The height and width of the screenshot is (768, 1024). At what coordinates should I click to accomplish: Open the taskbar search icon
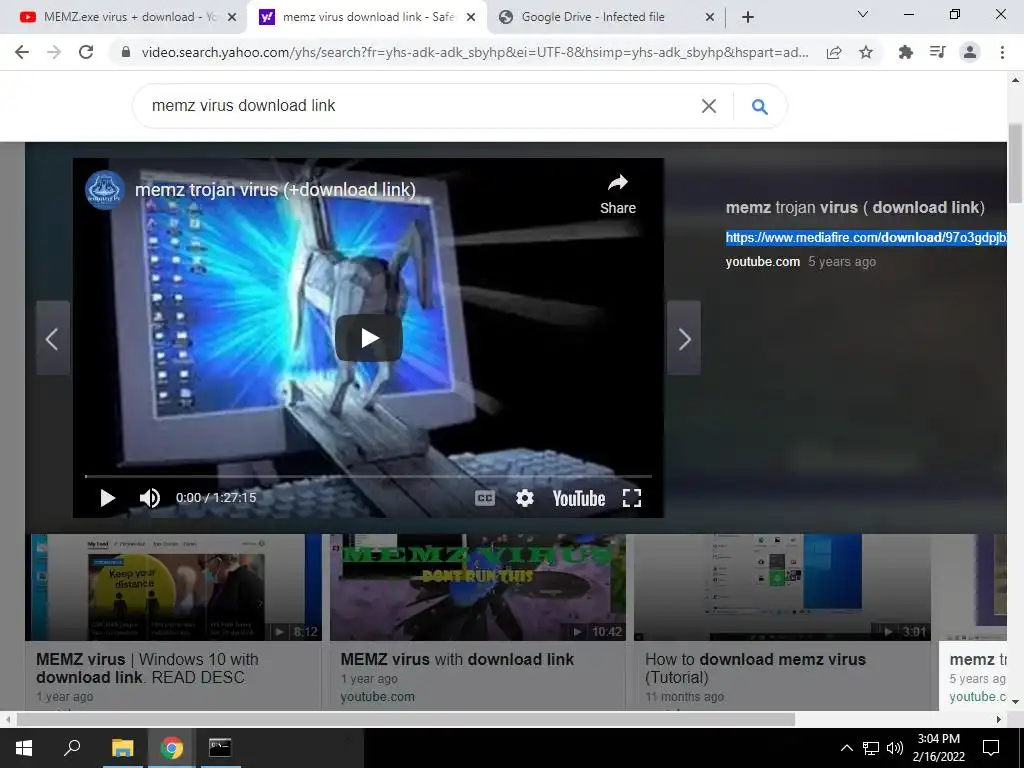click(x=72, y=748)
